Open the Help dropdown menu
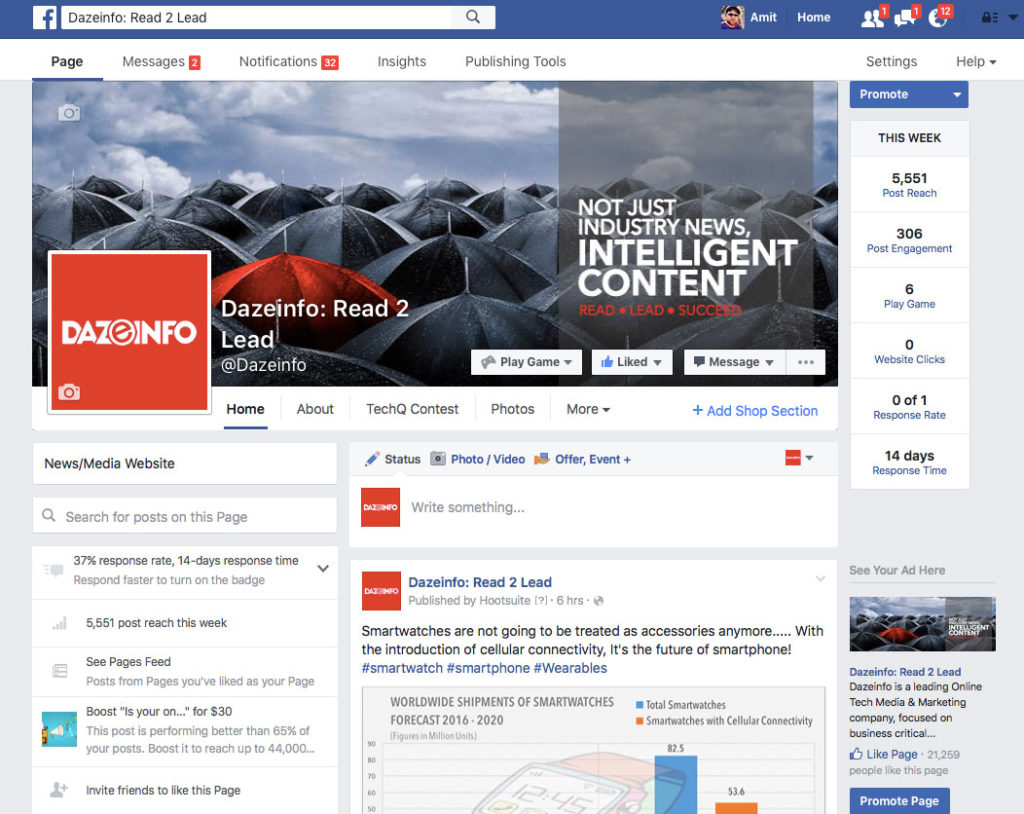This screenshot has width=1024, height=814. (974, 61)
